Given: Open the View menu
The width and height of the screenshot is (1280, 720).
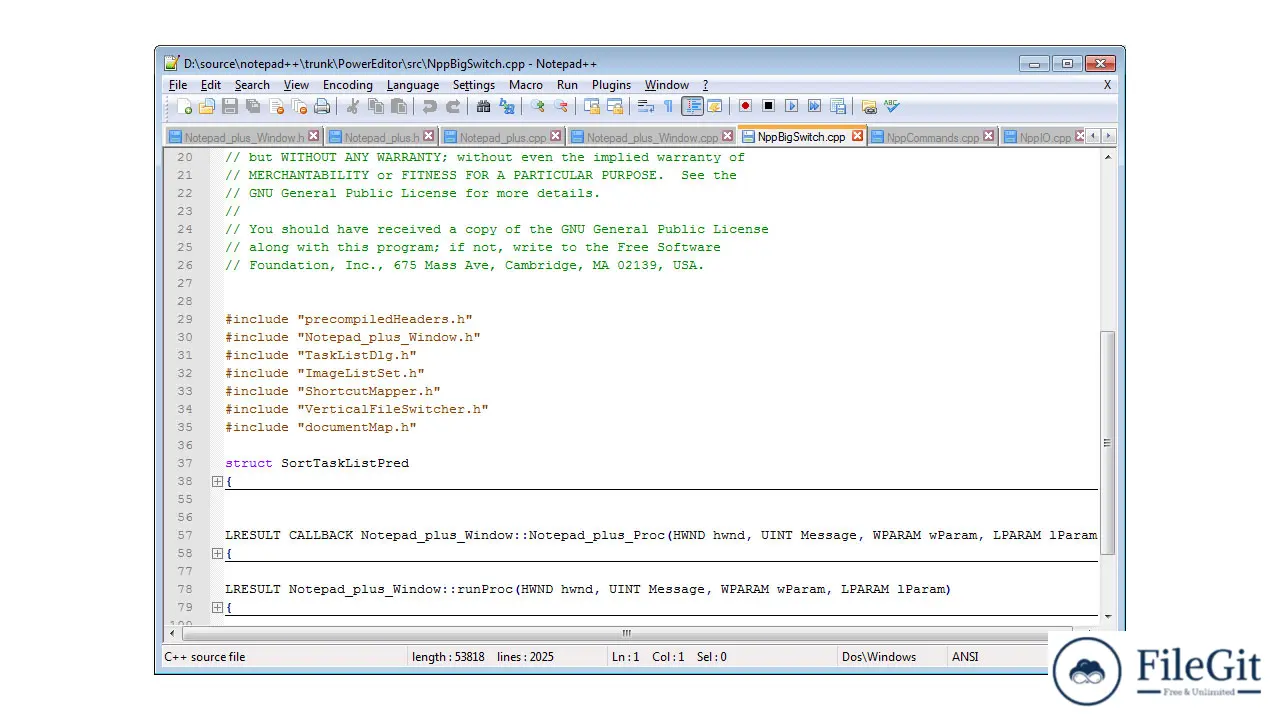Looking at the screenshot, I should (x=296, y=85).
